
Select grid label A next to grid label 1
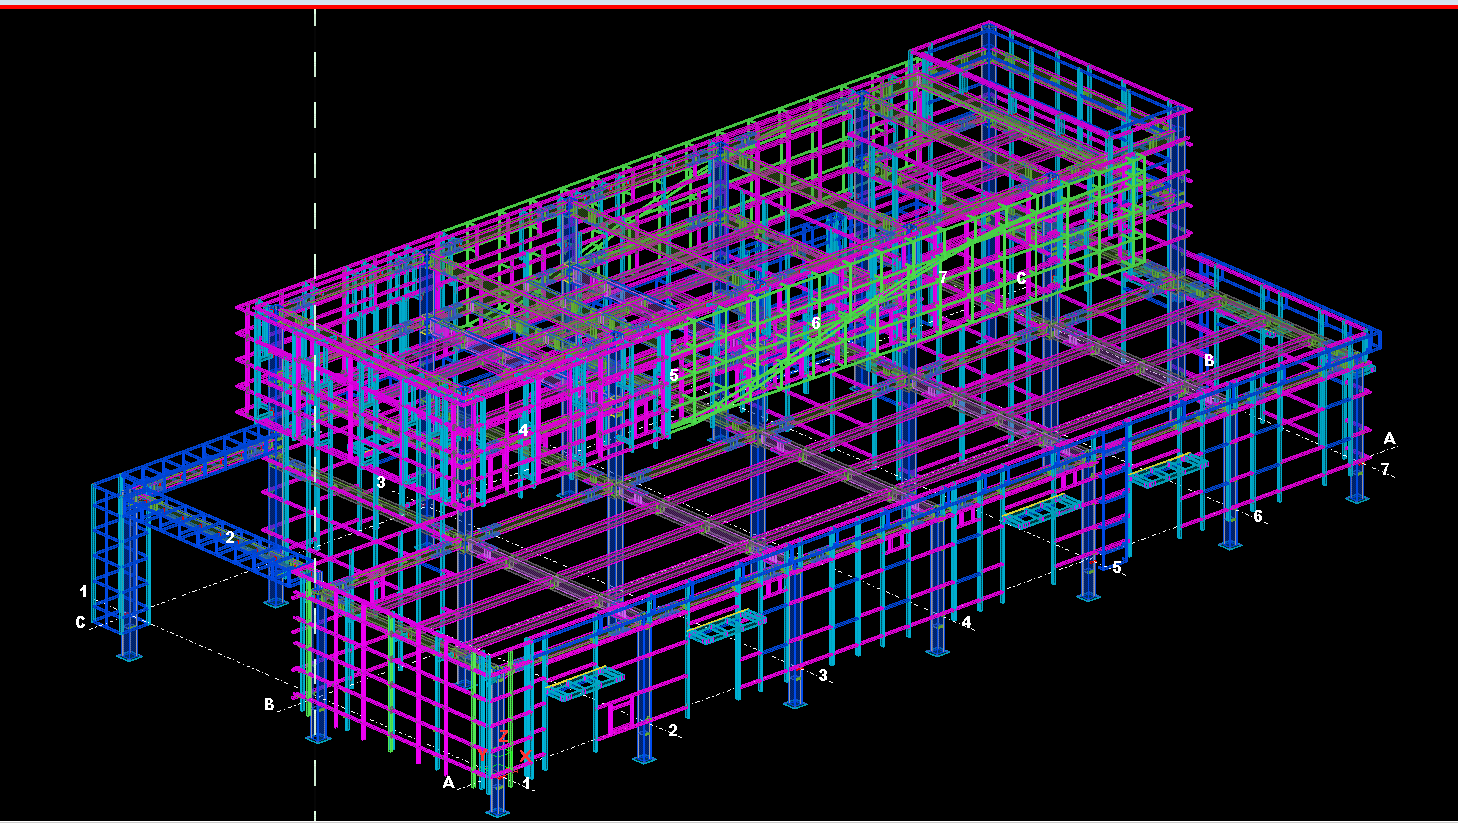tap(449, 782)
